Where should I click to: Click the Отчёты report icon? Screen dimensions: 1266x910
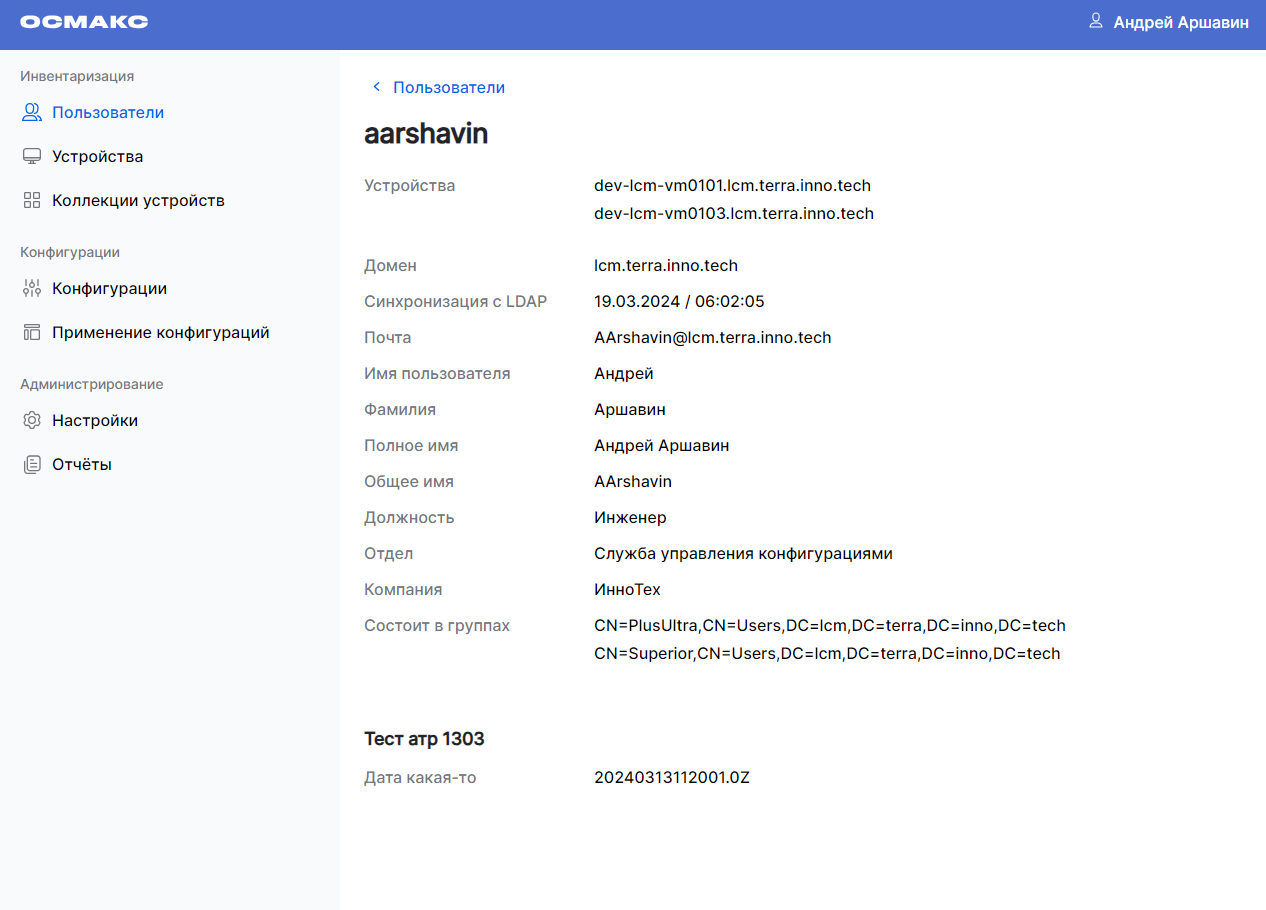[x=30, y=464]
